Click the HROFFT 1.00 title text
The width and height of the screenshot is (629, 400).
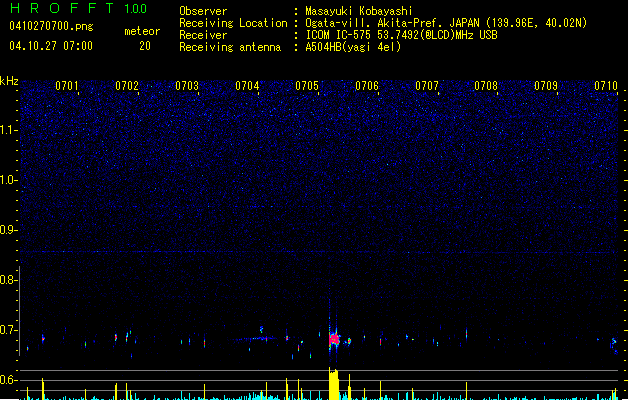tap(79, 8)
